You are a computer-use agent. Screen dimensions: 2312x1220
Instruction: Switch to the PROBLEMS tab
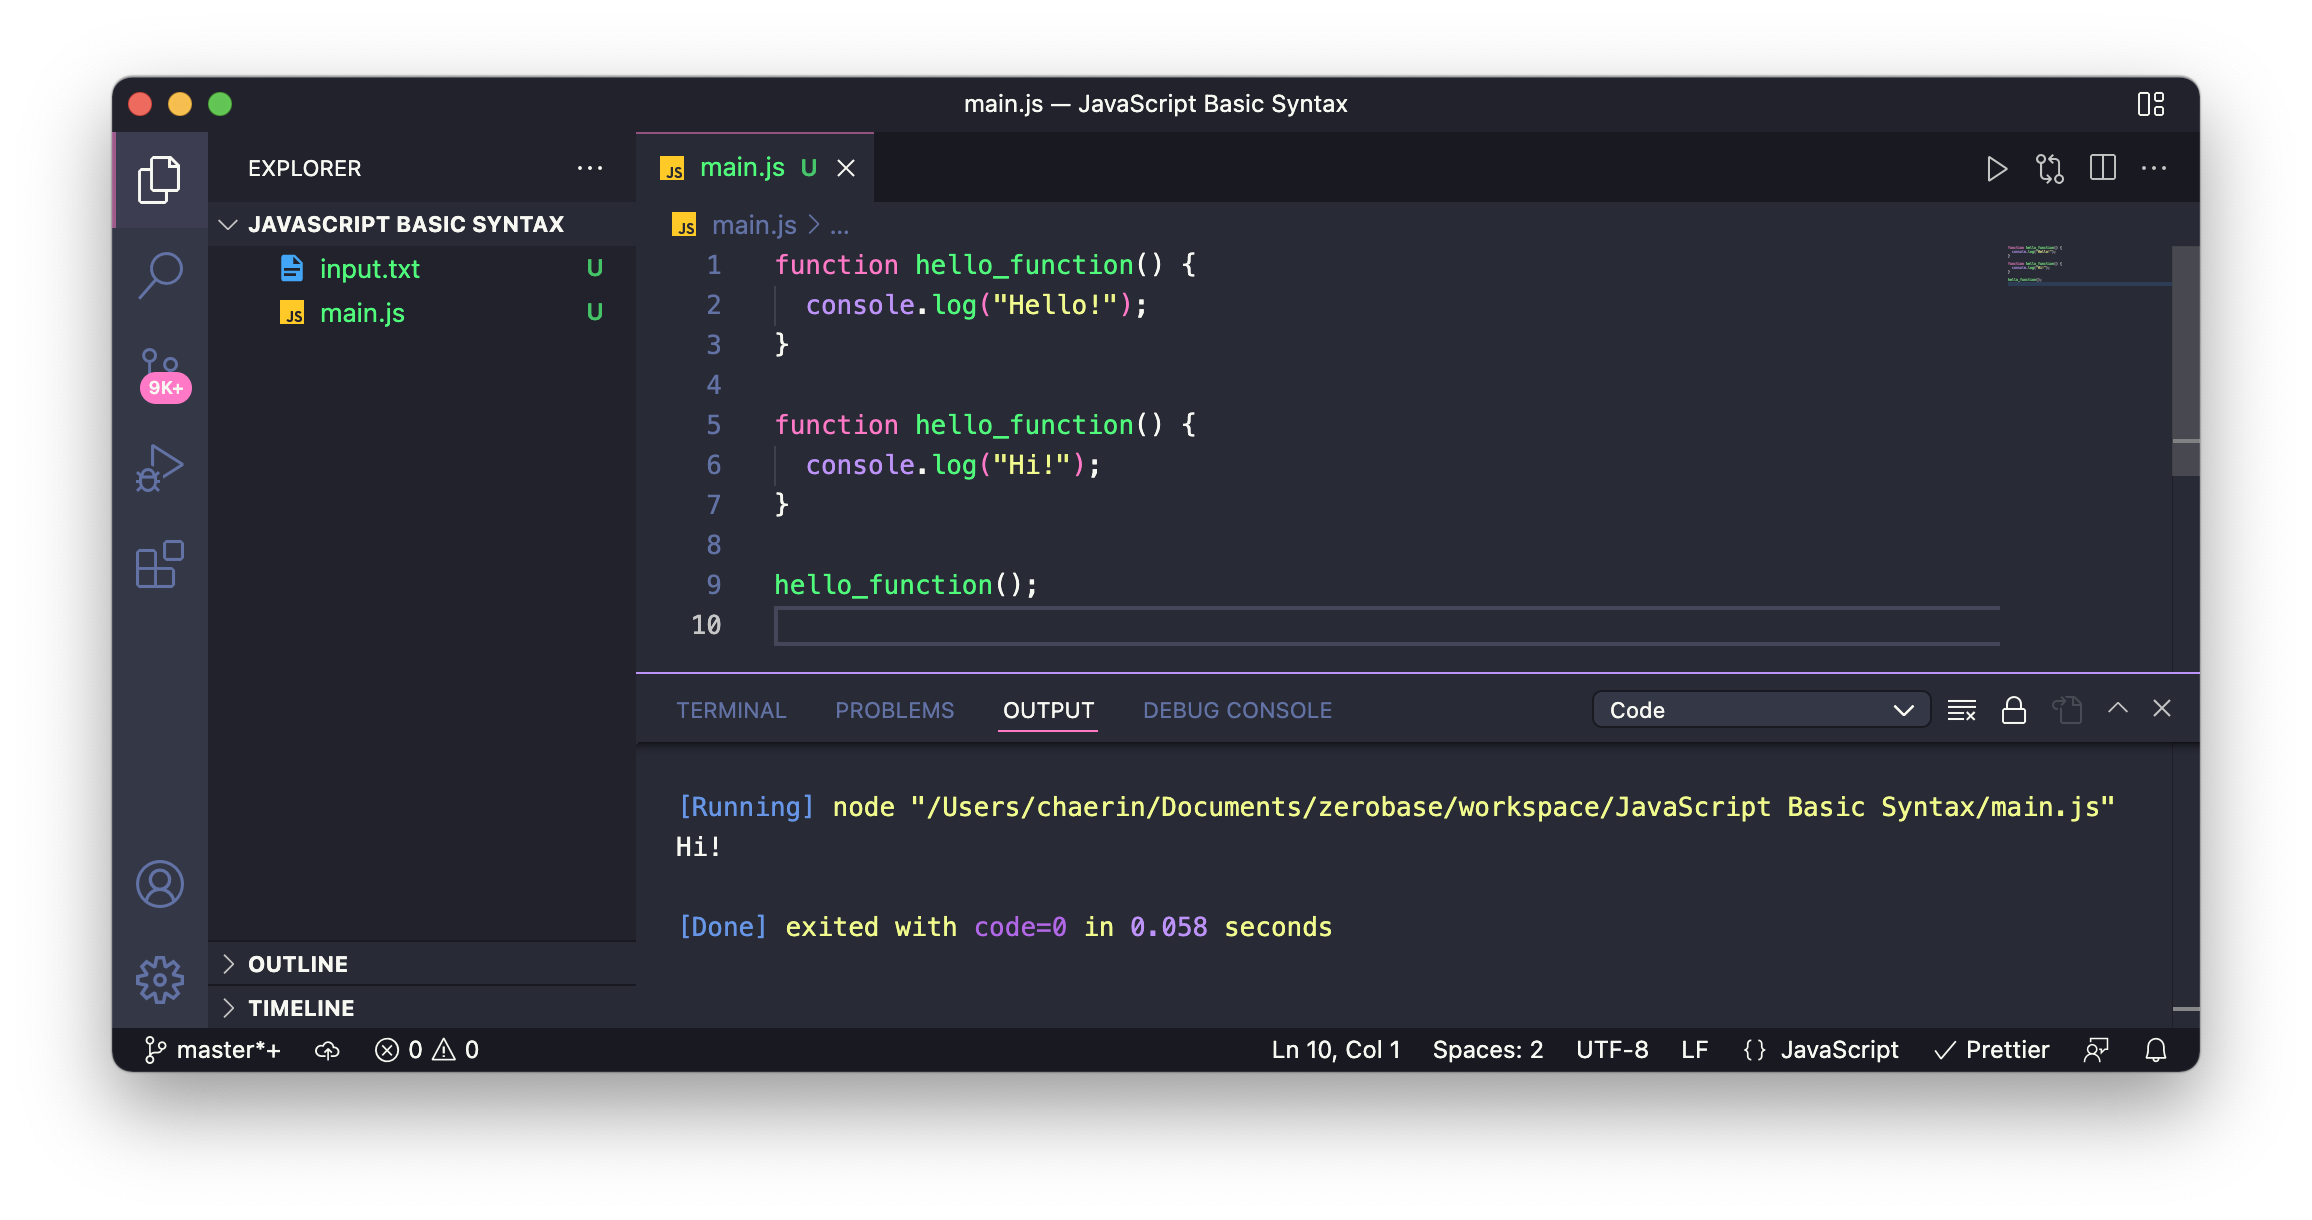tap(894, 710)
